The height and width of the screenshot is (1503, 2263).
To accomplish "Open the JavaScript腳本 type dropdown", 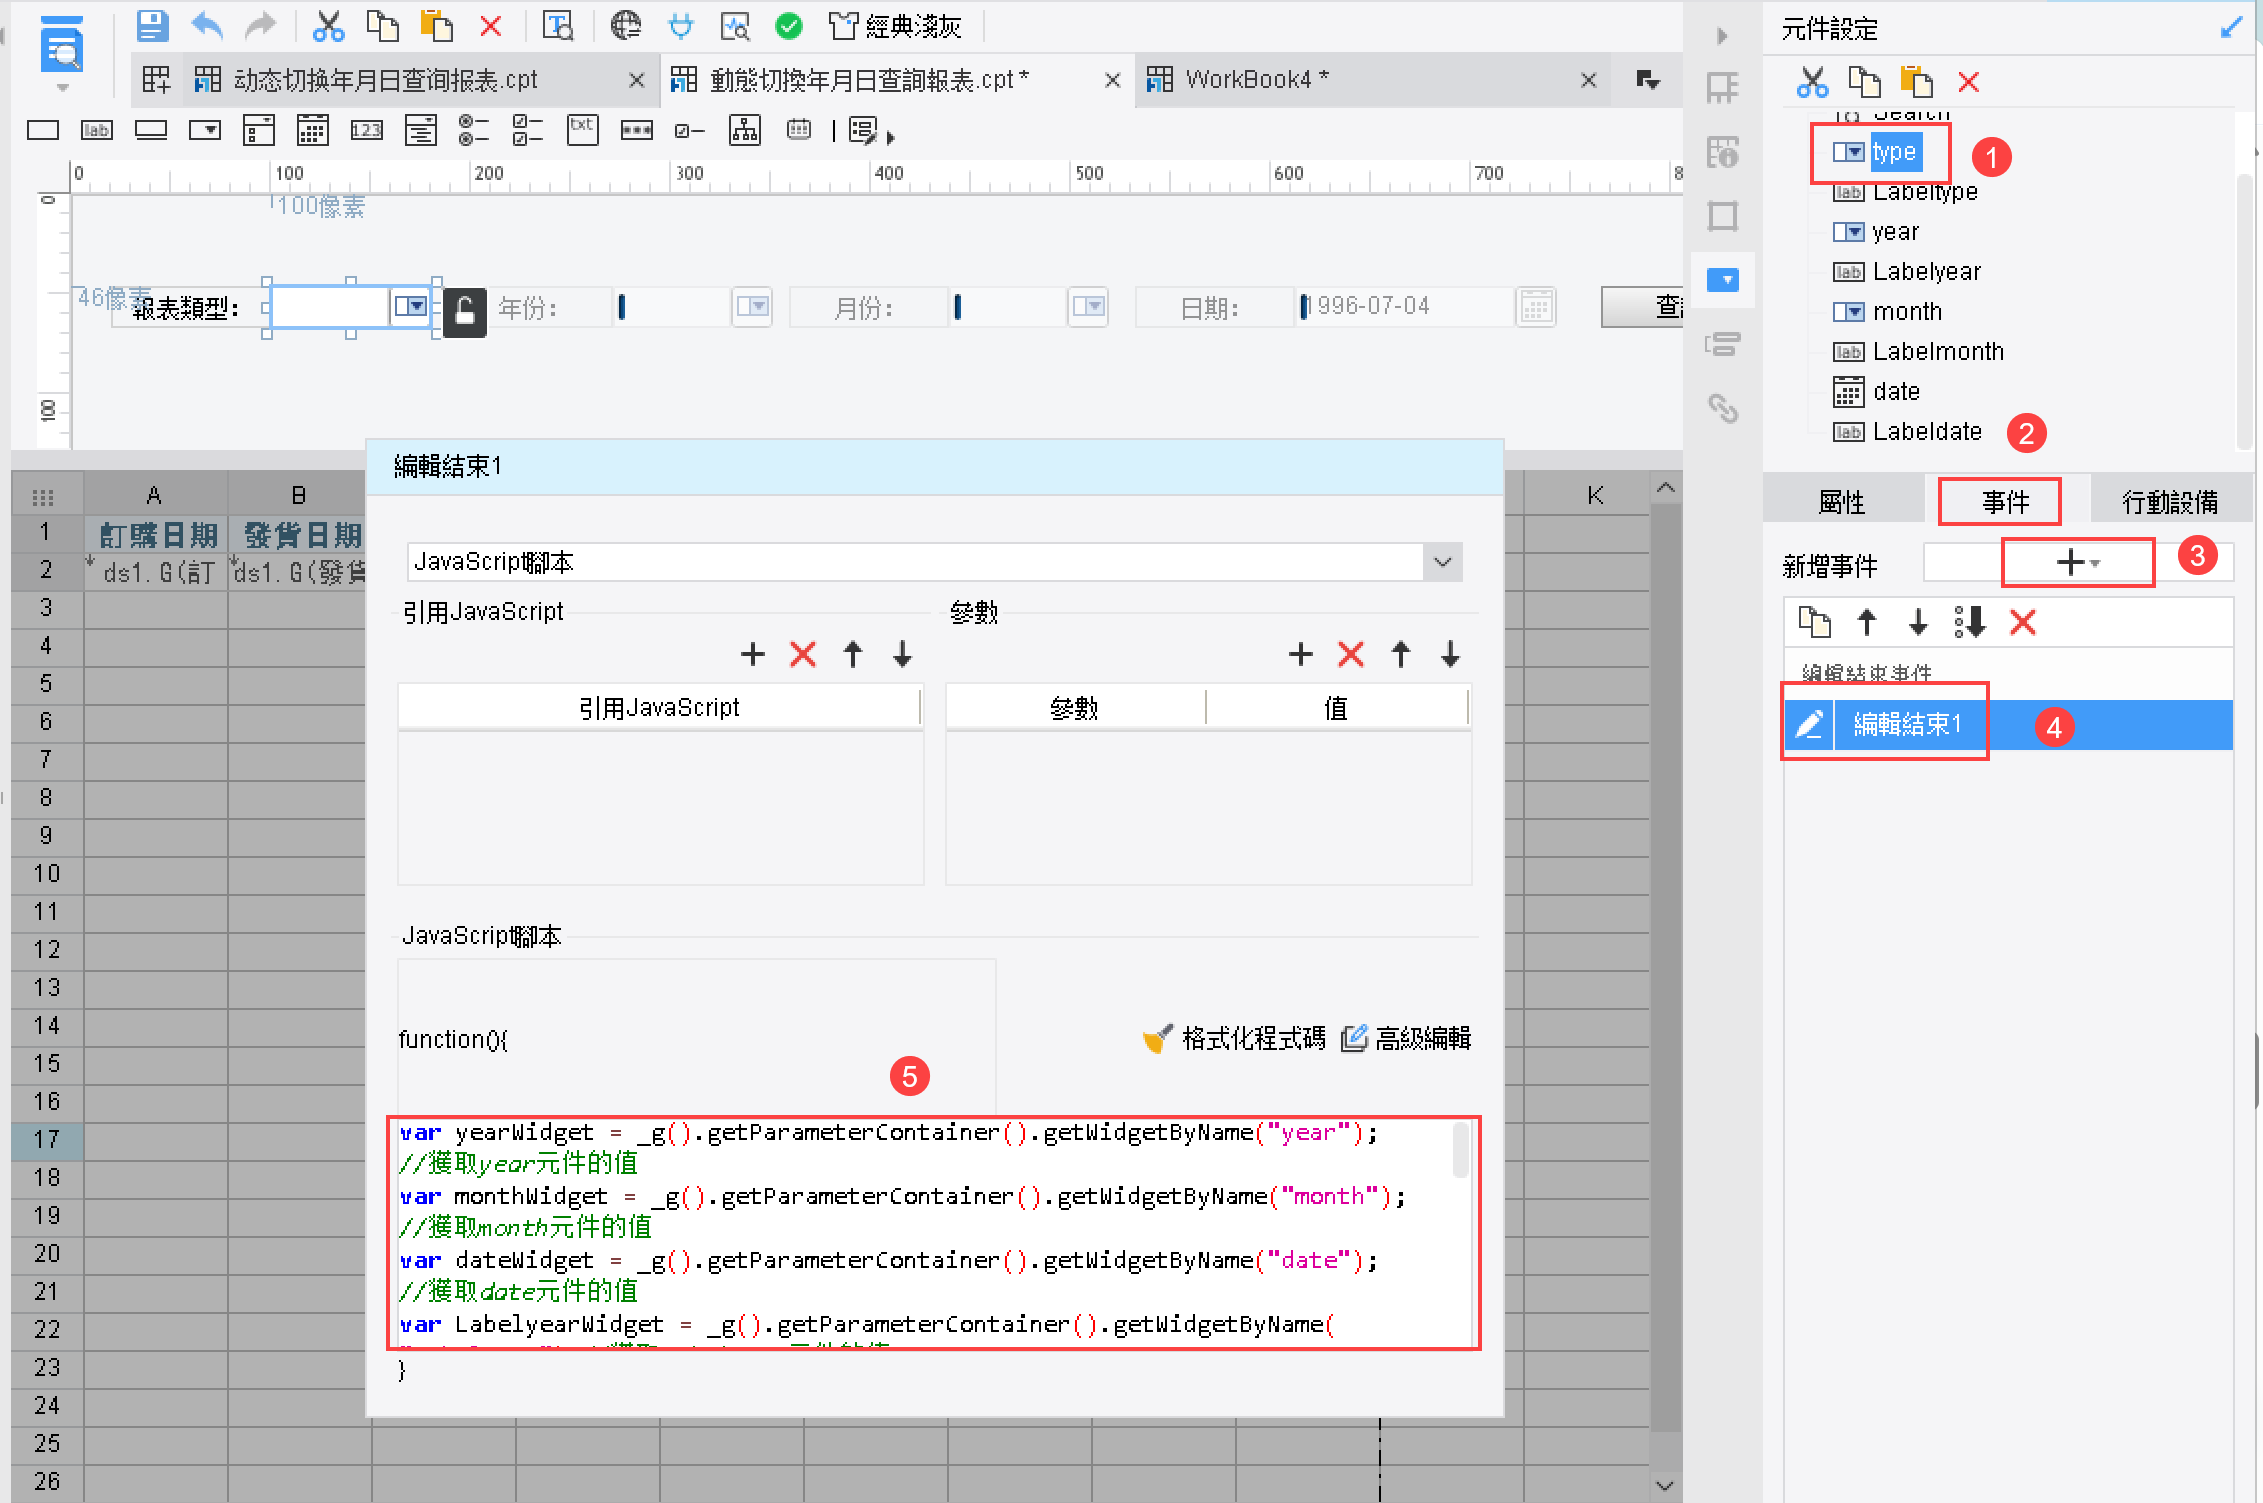I will click(x=1442, y=562).
